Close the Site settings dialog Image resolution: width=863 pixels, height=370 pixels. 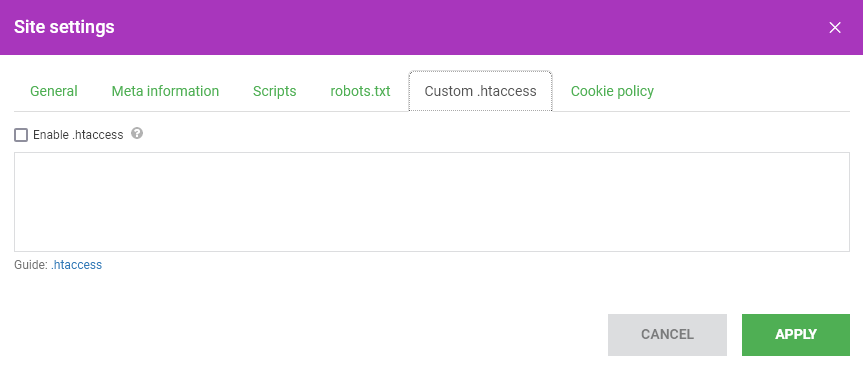[835, 28]
